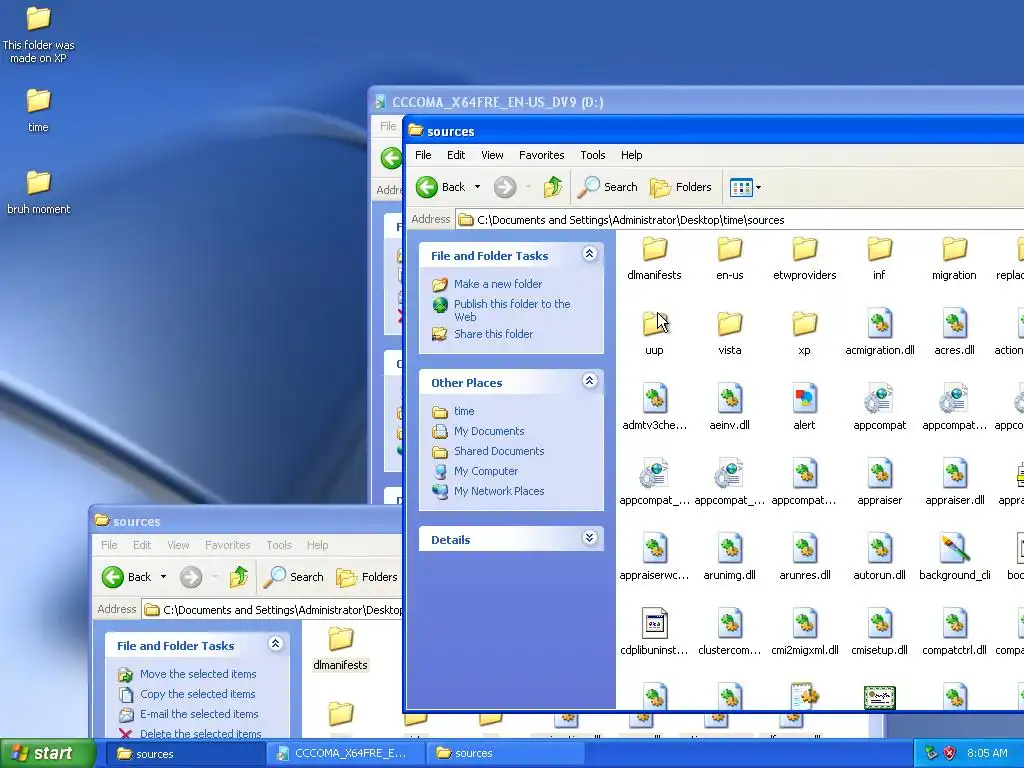The image size is (1024, 768).
Task: Click selected dlmanifests folder in background window
Action: tap(340, 648)
